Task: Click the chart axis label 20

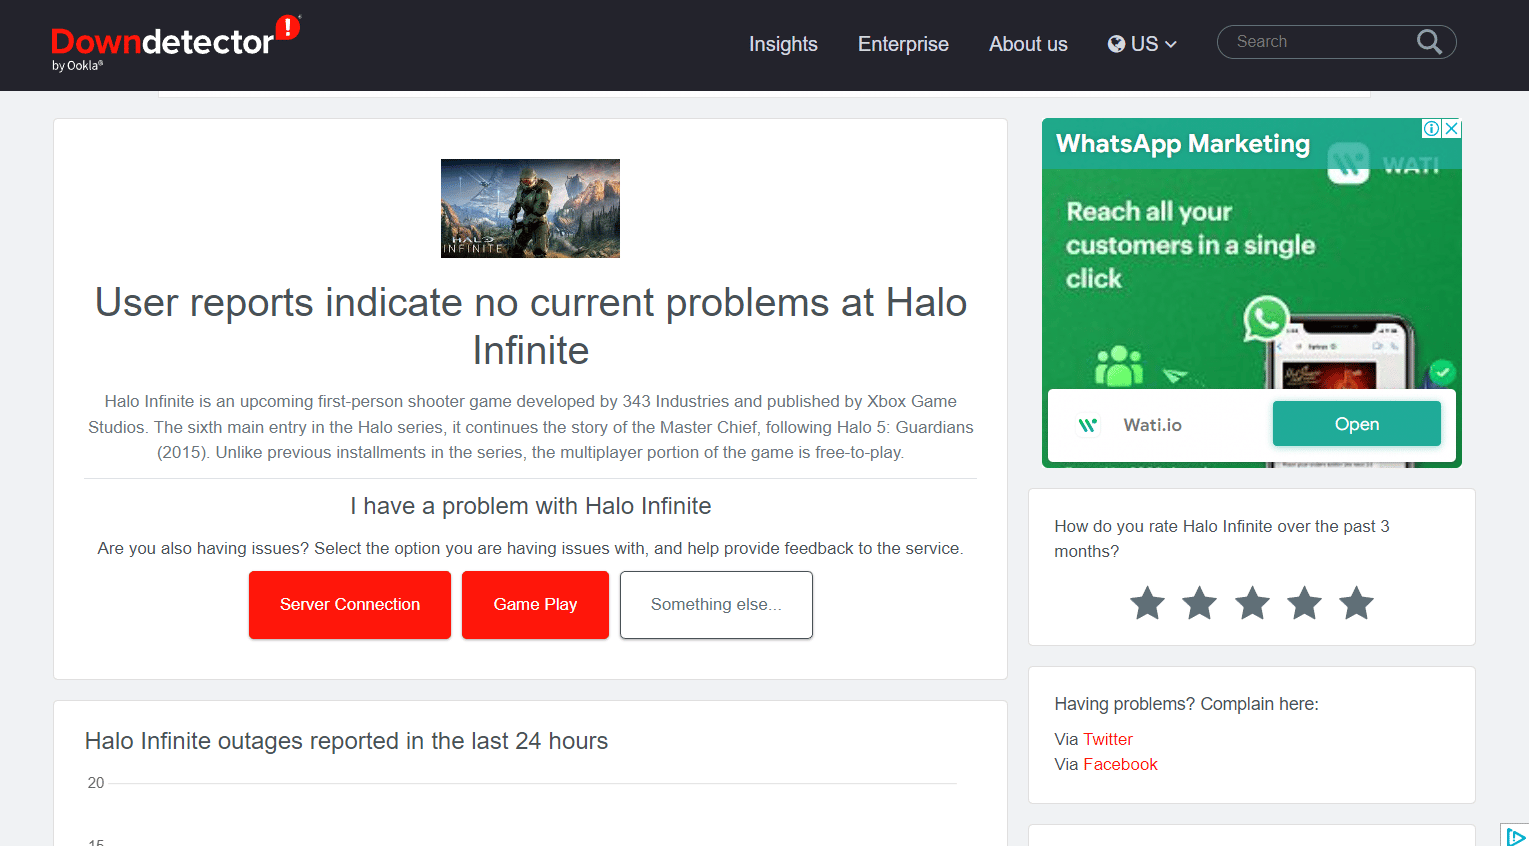Action: (96, 783)
